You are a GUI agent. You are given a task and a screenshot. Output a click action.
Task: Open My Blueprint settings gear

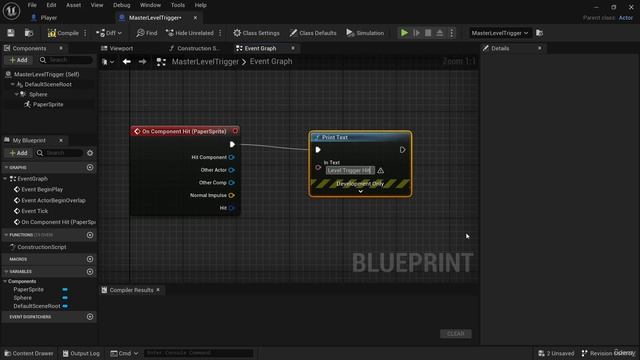tap(90, 153)
